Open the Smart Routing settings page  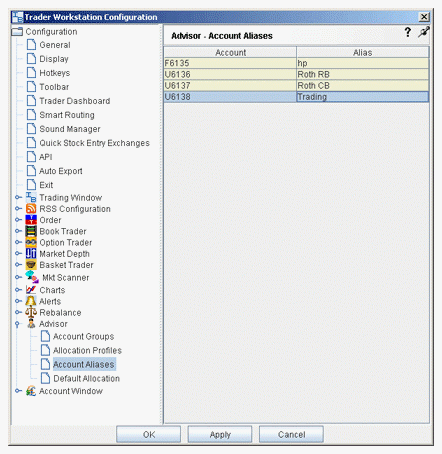(x=67, y=115)
